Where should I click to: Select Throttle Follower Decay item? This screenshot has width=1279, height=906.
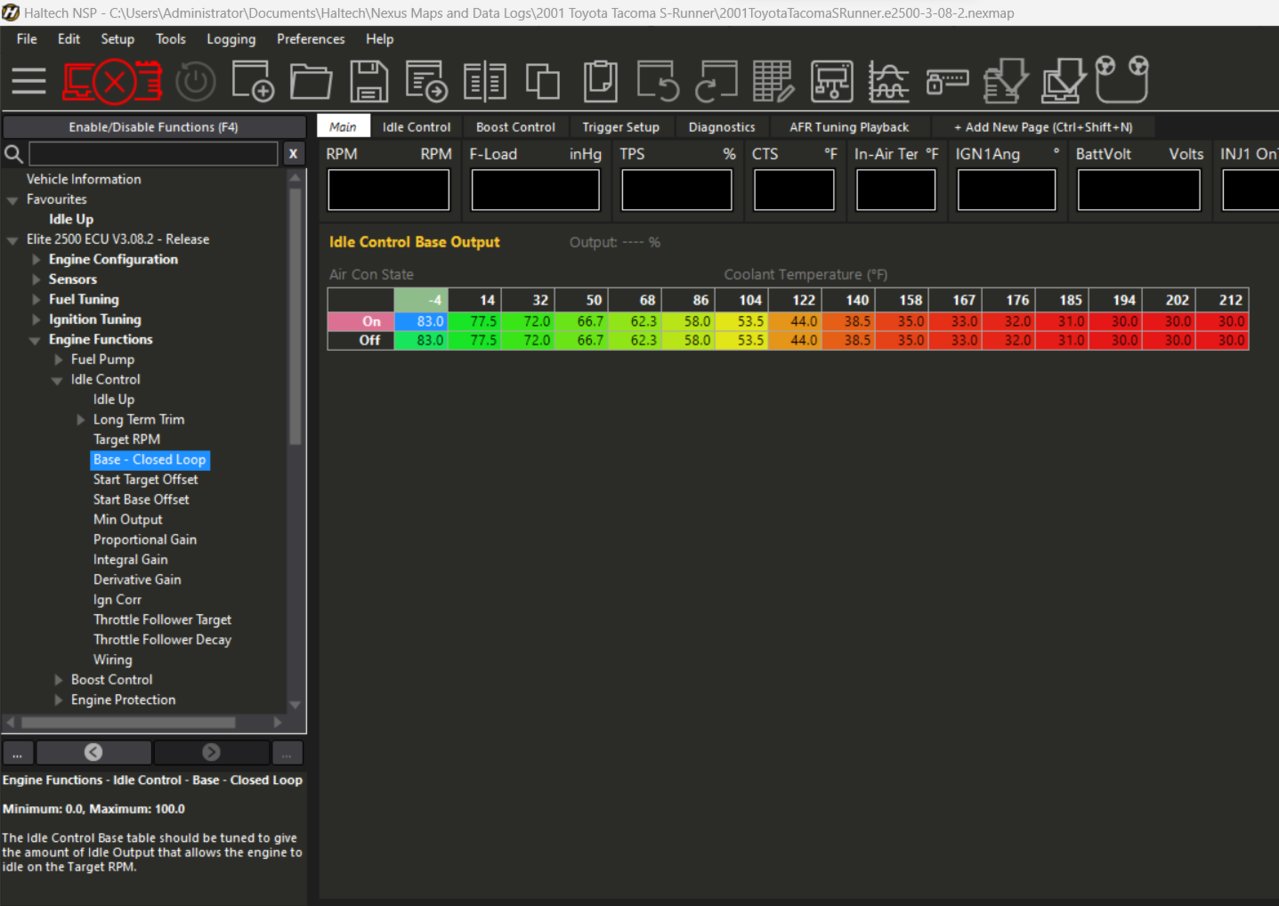pos(162,639)
